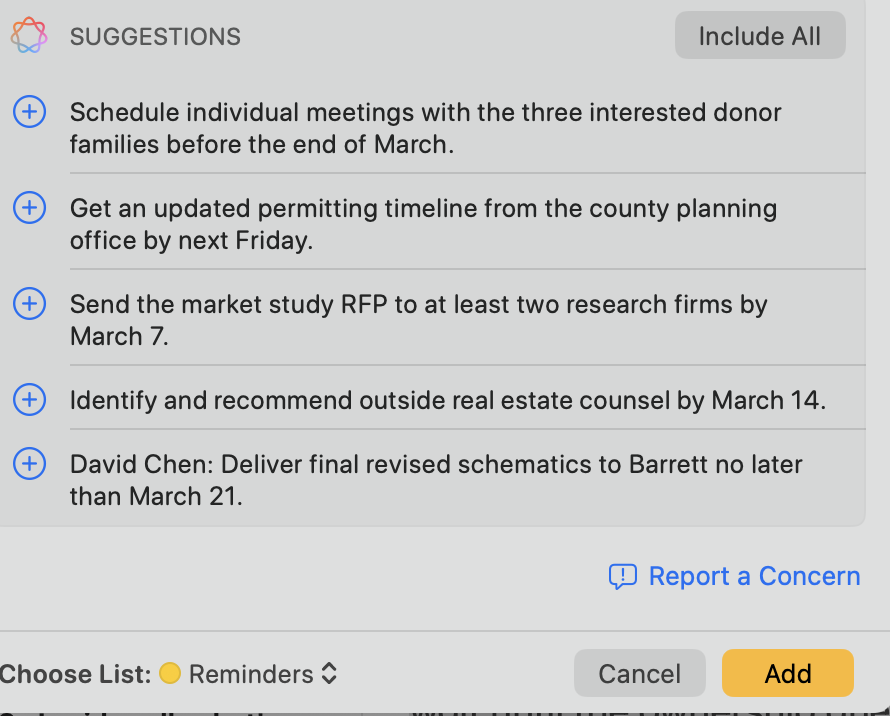Cancel the suggestions dialog
Image resolution: width=890 pixels, height=716 pixels.
(x=639, y=674)
